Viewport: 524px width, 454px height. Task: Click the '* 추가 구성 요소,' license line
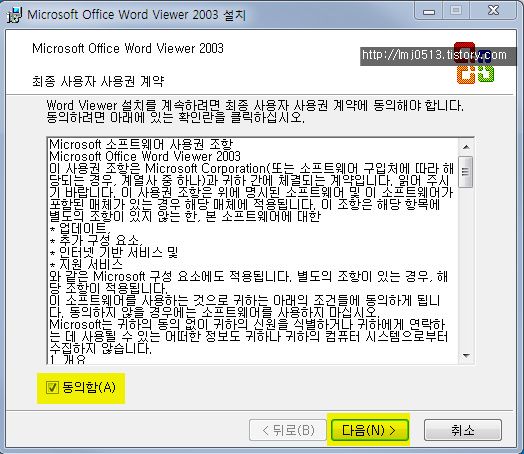coord(96,241)
